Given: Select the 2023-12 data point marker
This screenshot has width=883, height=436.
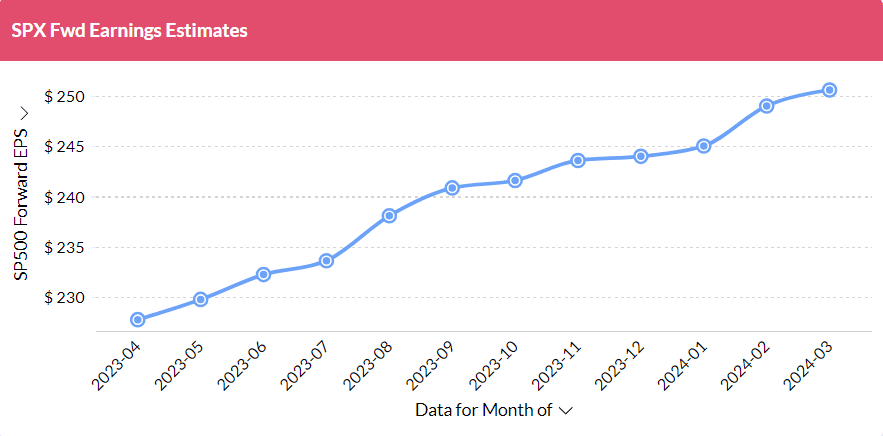Looking at the screenshot, I should (x=641, y=156).
